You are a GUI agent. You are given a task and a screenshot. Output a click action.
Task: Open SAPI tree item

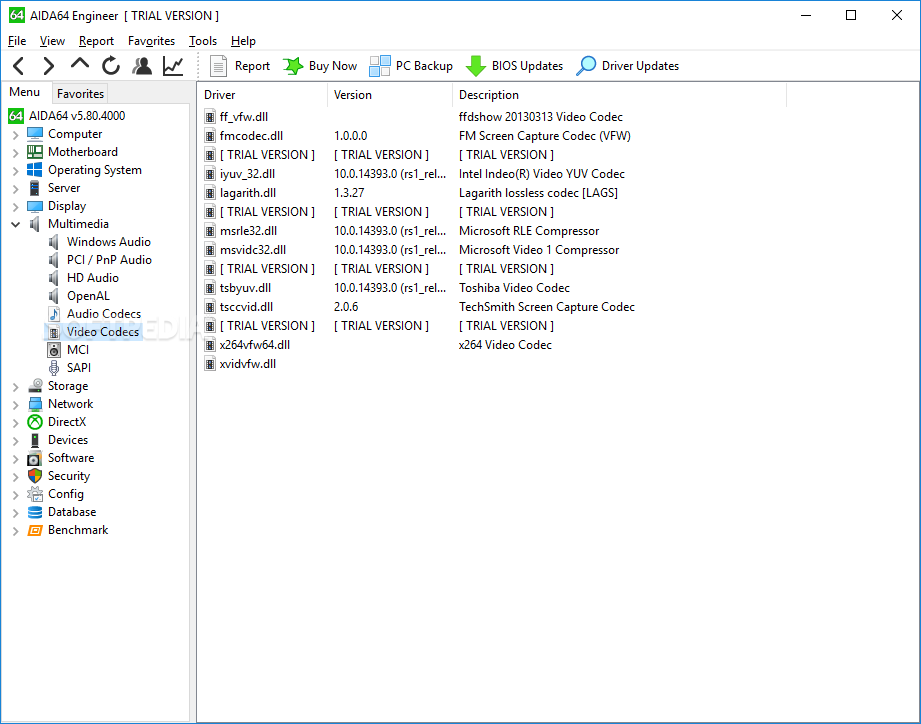(78, 368)
